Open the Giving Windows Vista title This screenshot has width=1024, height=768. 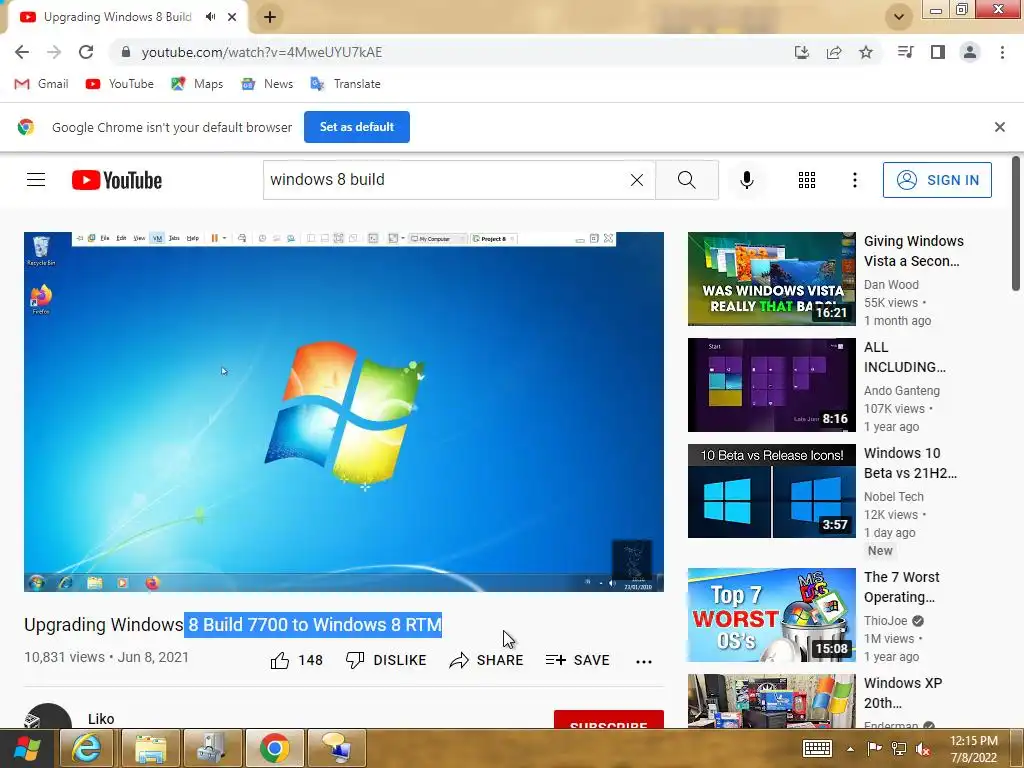tap(914, 251)
